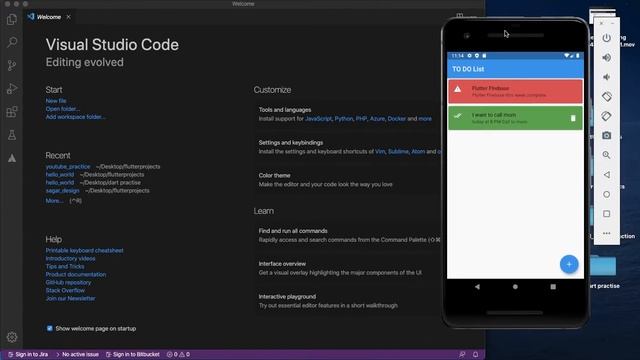The width and height of the screenshot is (640, 360).
Task: Open Stack Overflow link
Action: coord(65,291)
